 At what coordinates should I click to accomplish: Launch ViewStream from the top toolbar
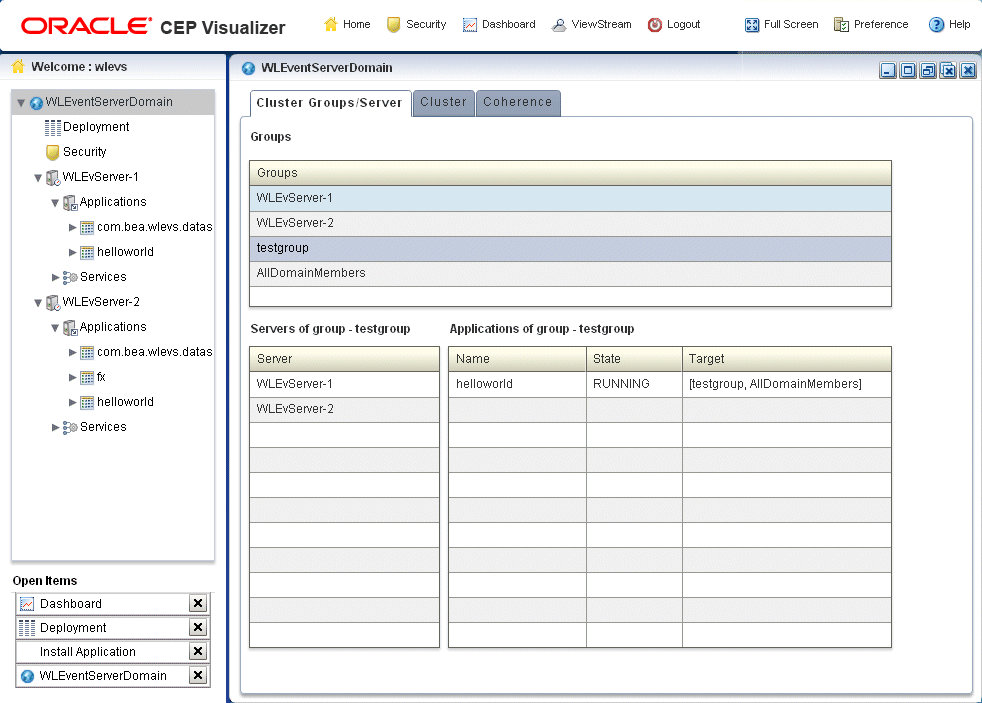[x=559, y=24]
